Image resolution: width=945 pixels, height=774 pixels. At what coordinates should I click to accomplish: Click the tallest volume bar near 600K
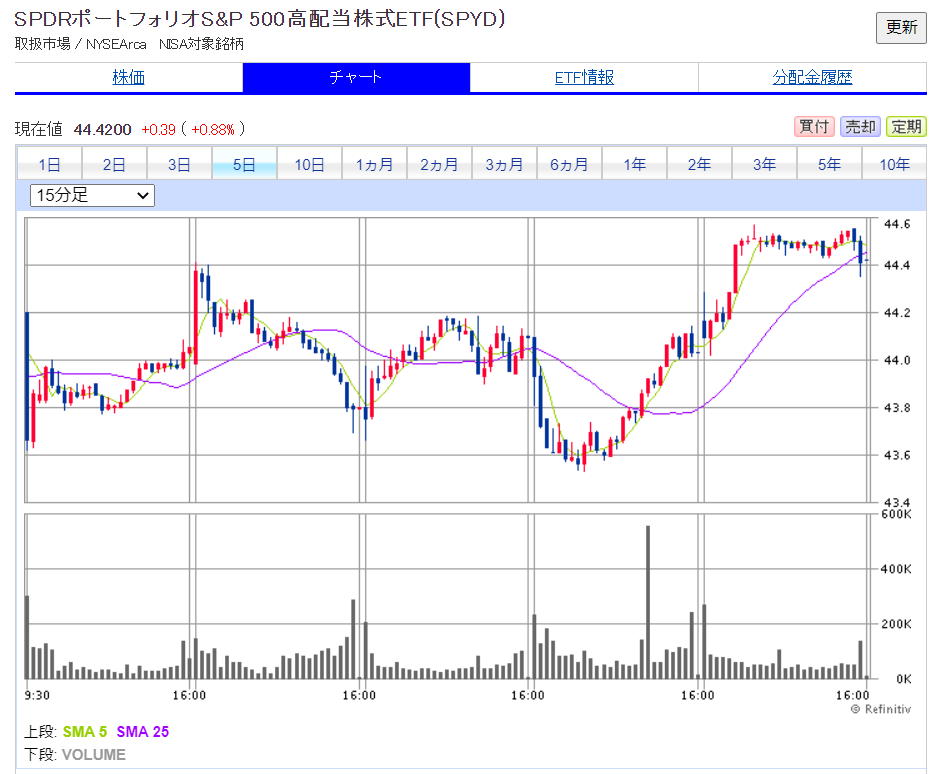click(648, 602)
